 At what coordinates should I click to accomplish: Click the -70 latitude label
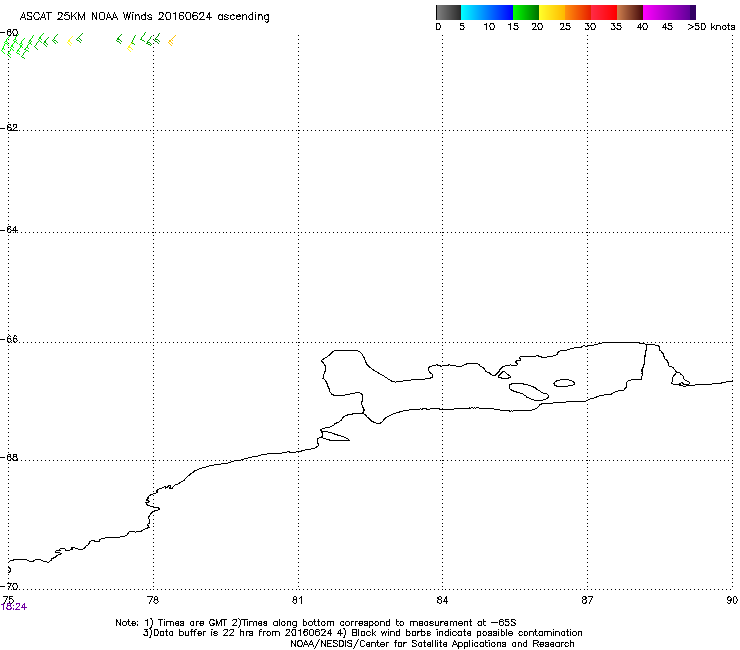pos(9,587)
